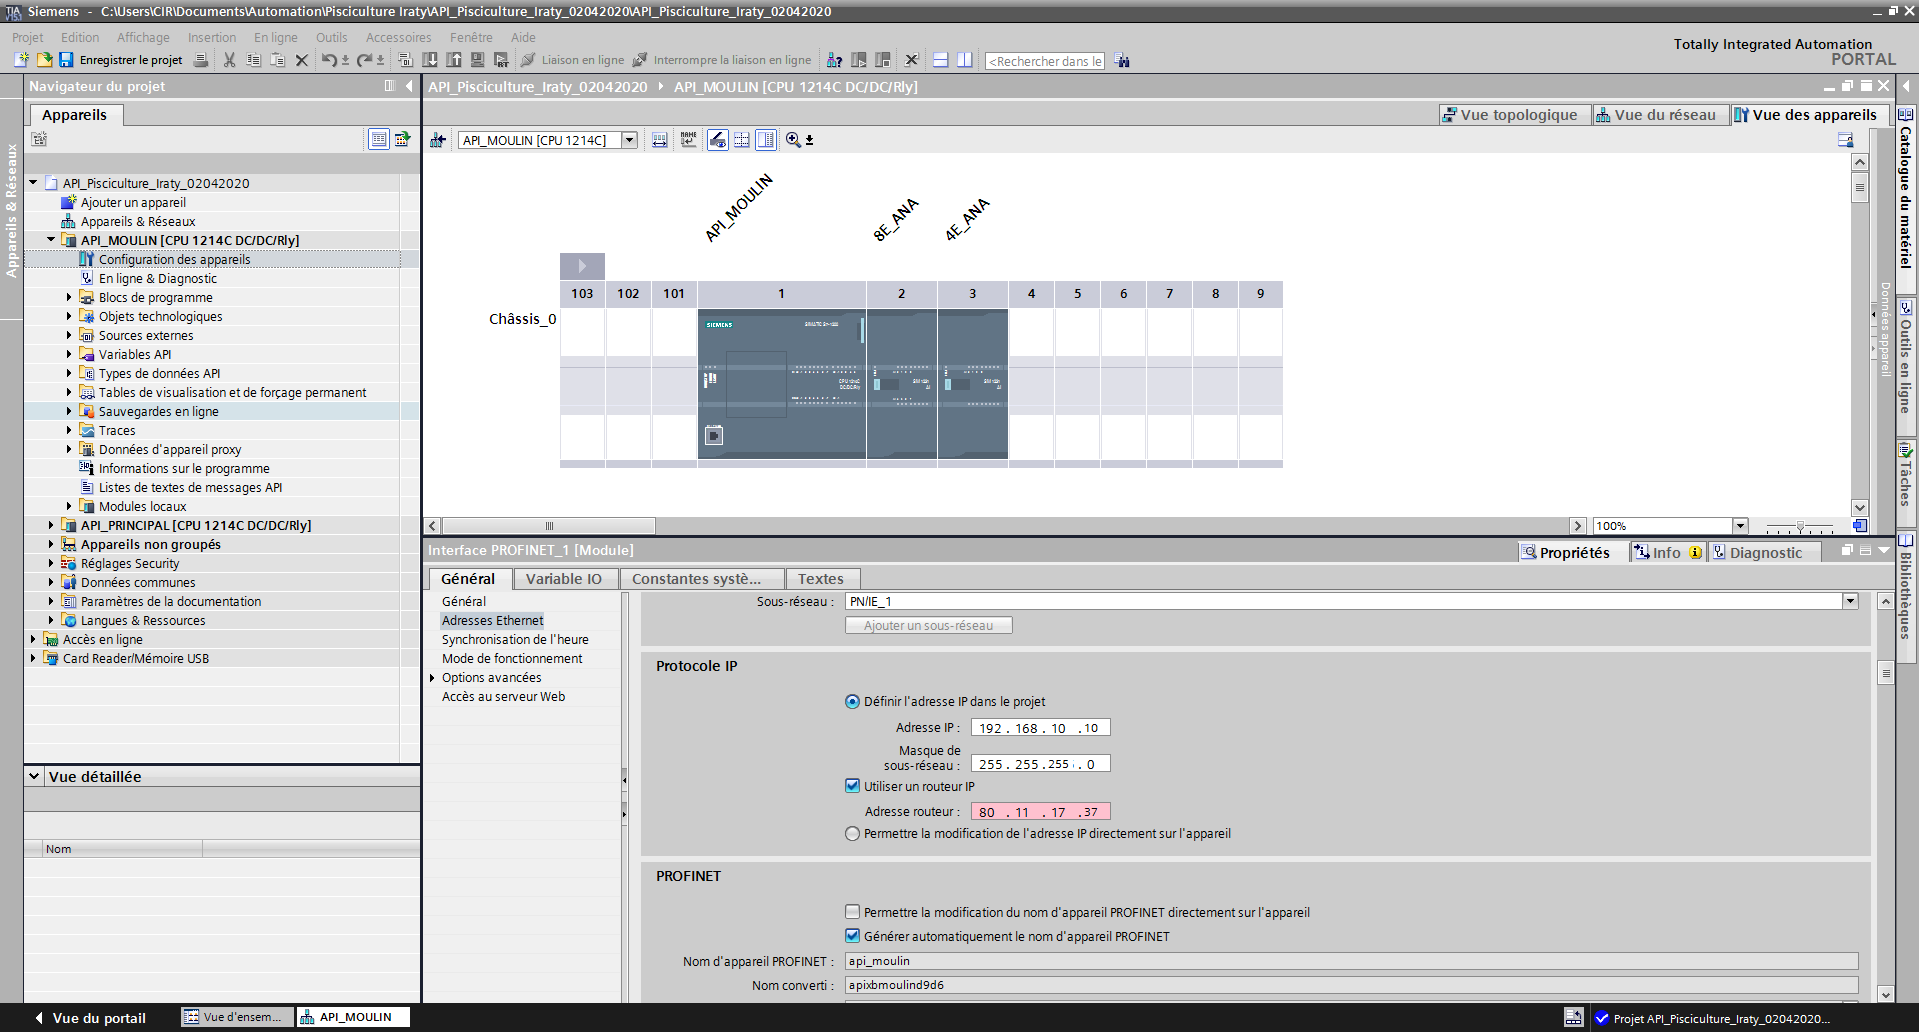1919x1032 pixels.
Task: Open Vue du portail link
Action: (98, 1018)
